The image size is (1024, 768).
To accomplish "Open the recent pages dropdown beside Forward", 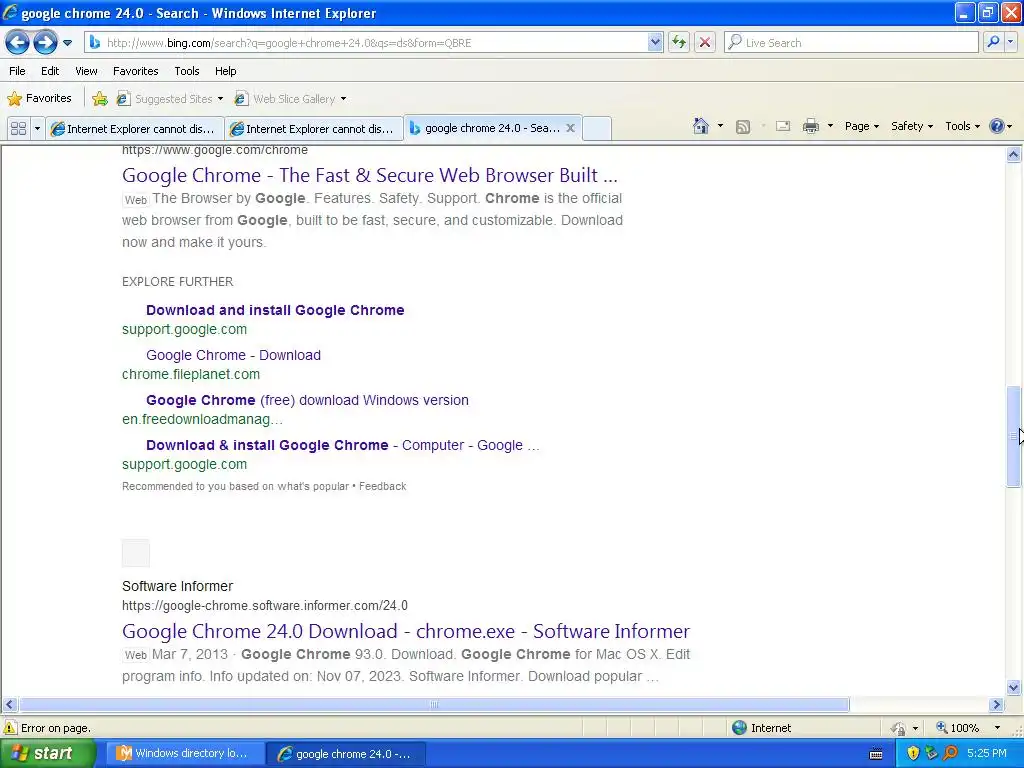I will (x=67, y=43).
